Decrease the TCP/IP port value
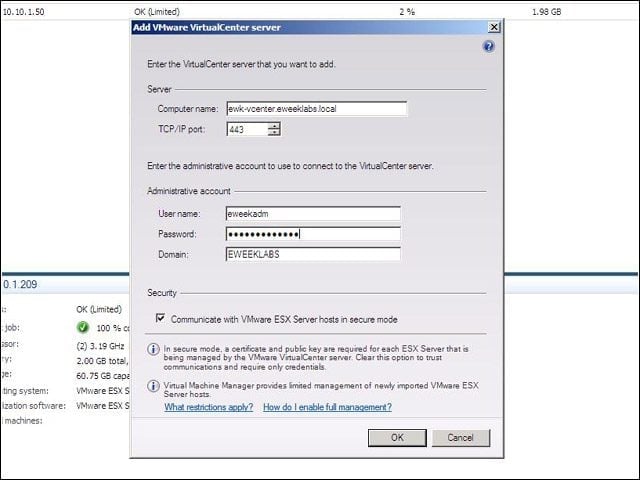Screen dimensions: 640x480 point(274,133)
